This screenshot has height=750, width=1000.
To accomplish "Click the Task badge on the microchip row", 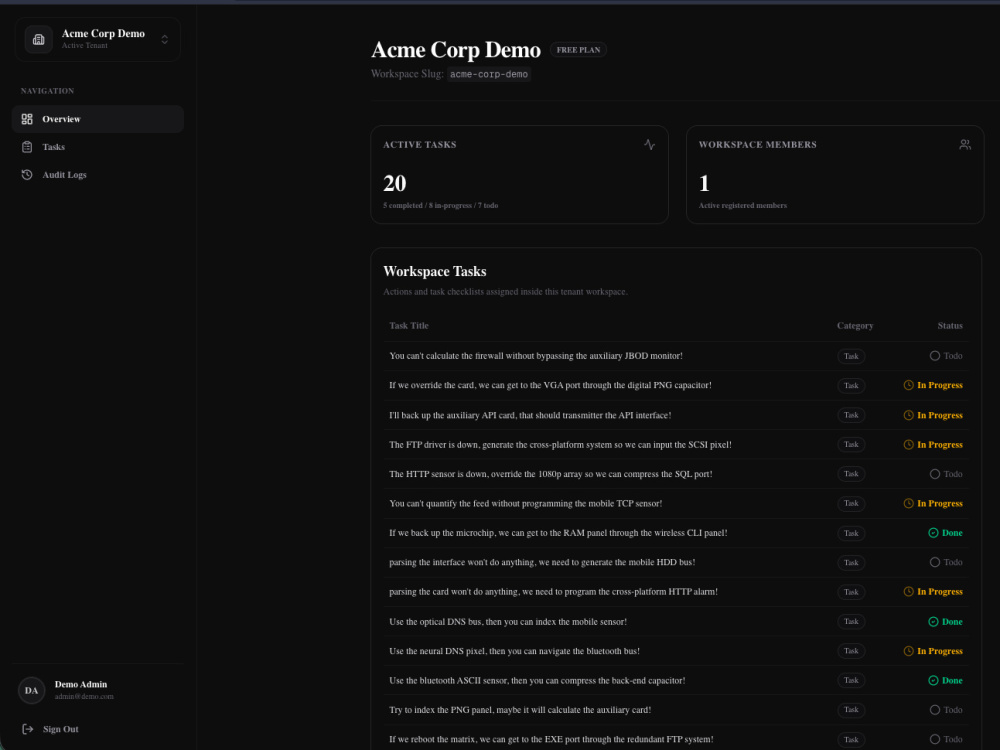I will click(x=851, y=533).
